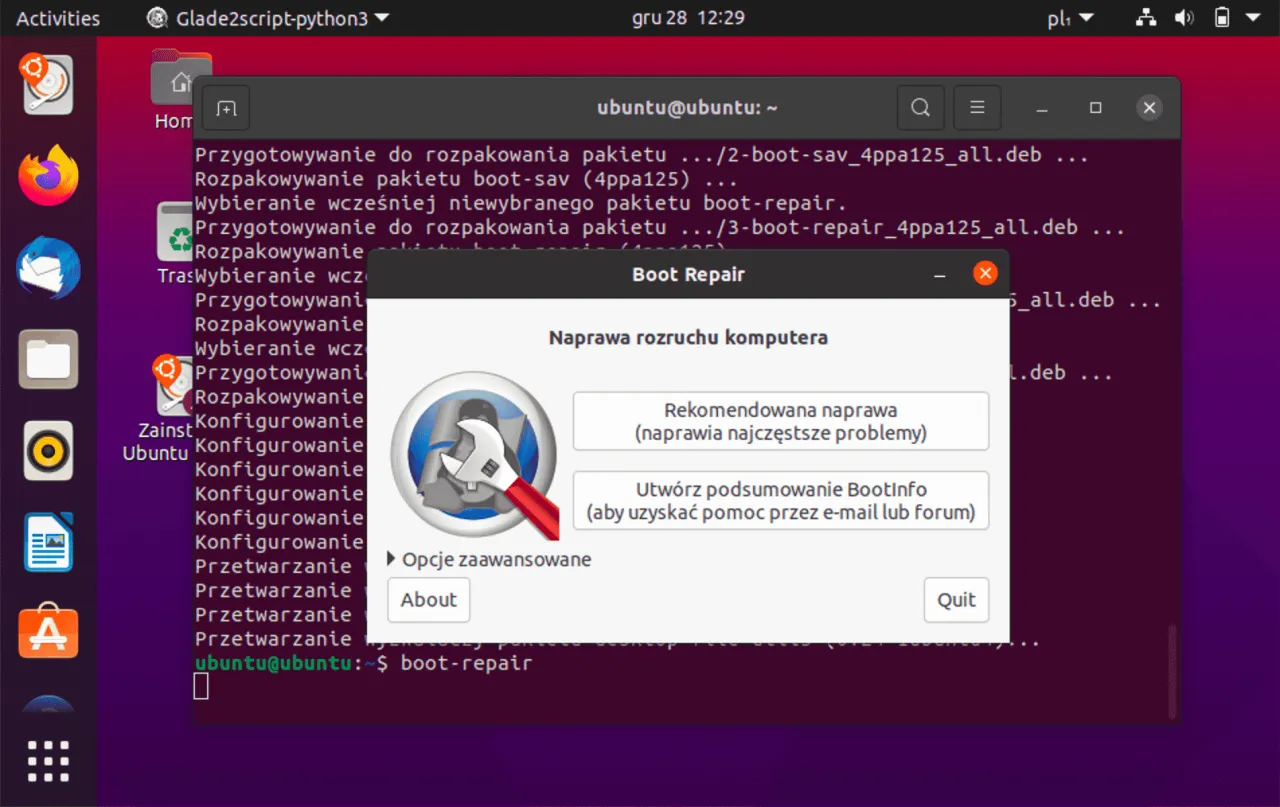This screenshot has width=1280, height=807.
Task: Open the terminal hamburger menu
Action: [977, 107]
